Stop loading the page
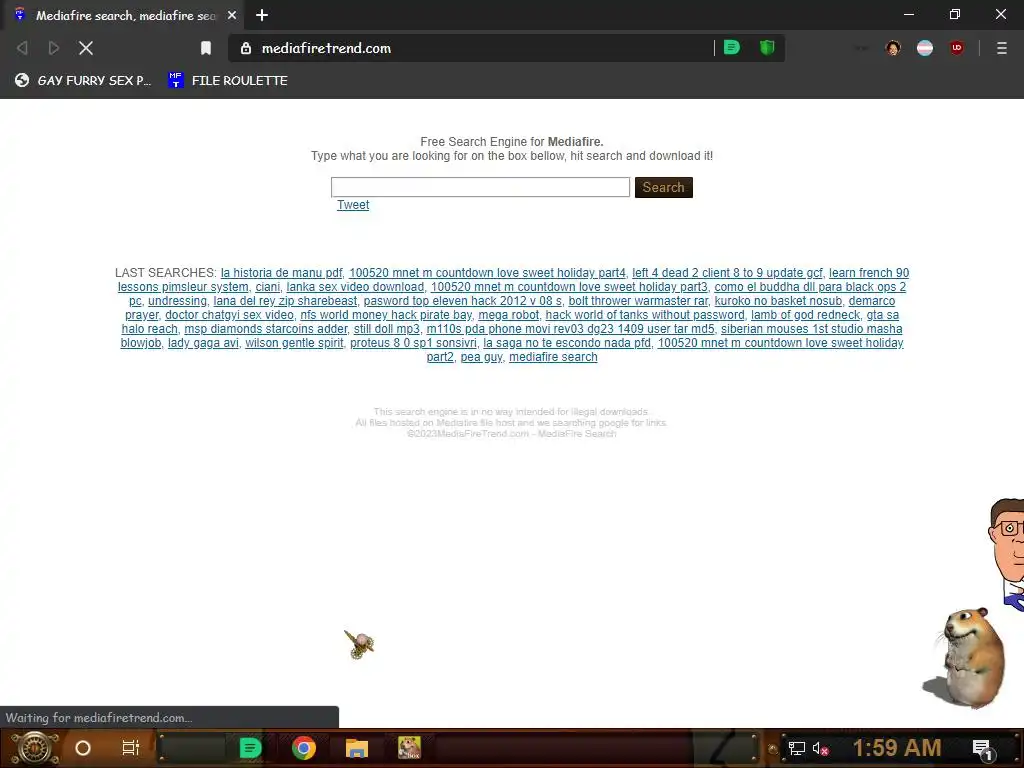Viewport: 1024px width, 768px height. point(86,48)
